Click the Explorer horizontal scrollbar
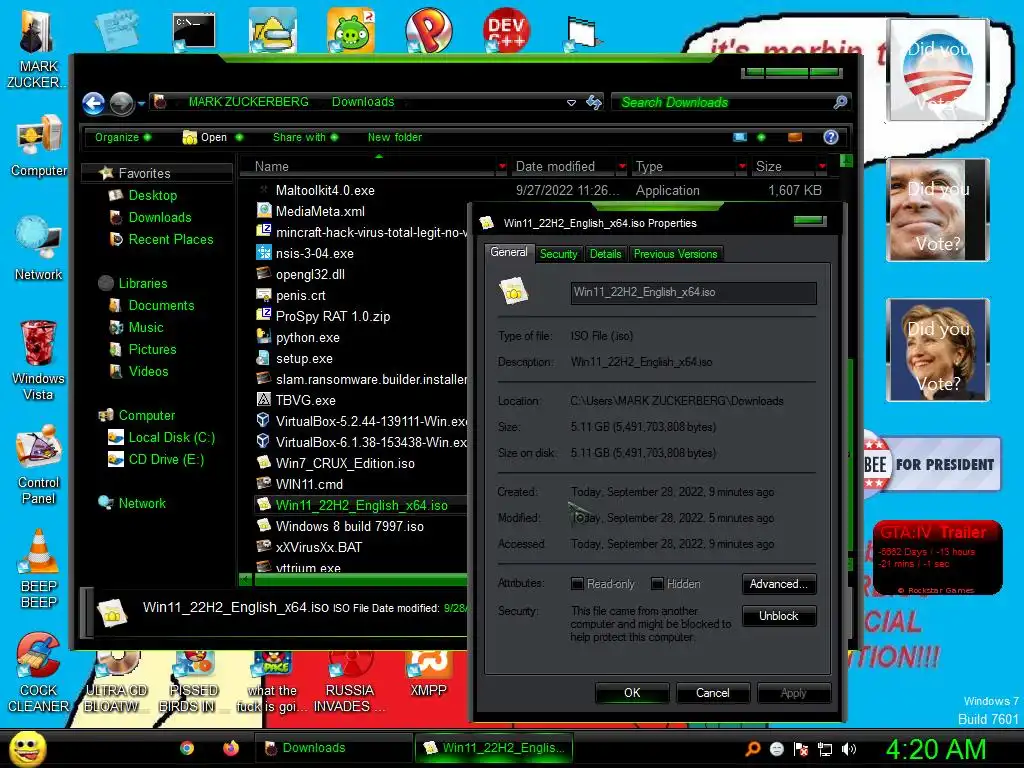The image size is (1024, 768). click(359, 579)
